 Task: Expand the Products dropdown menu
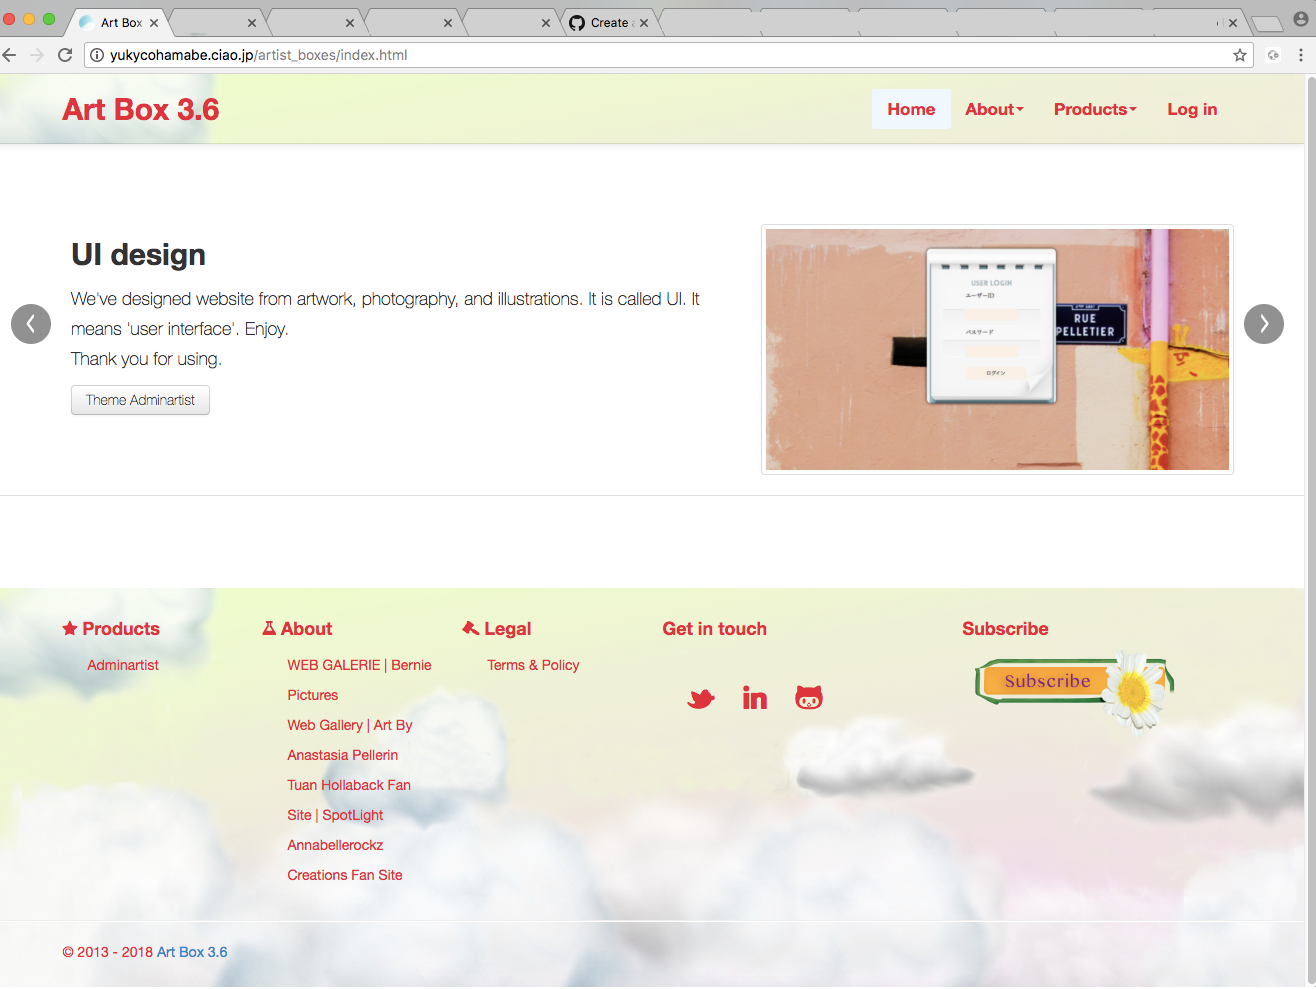[1095, 110]
